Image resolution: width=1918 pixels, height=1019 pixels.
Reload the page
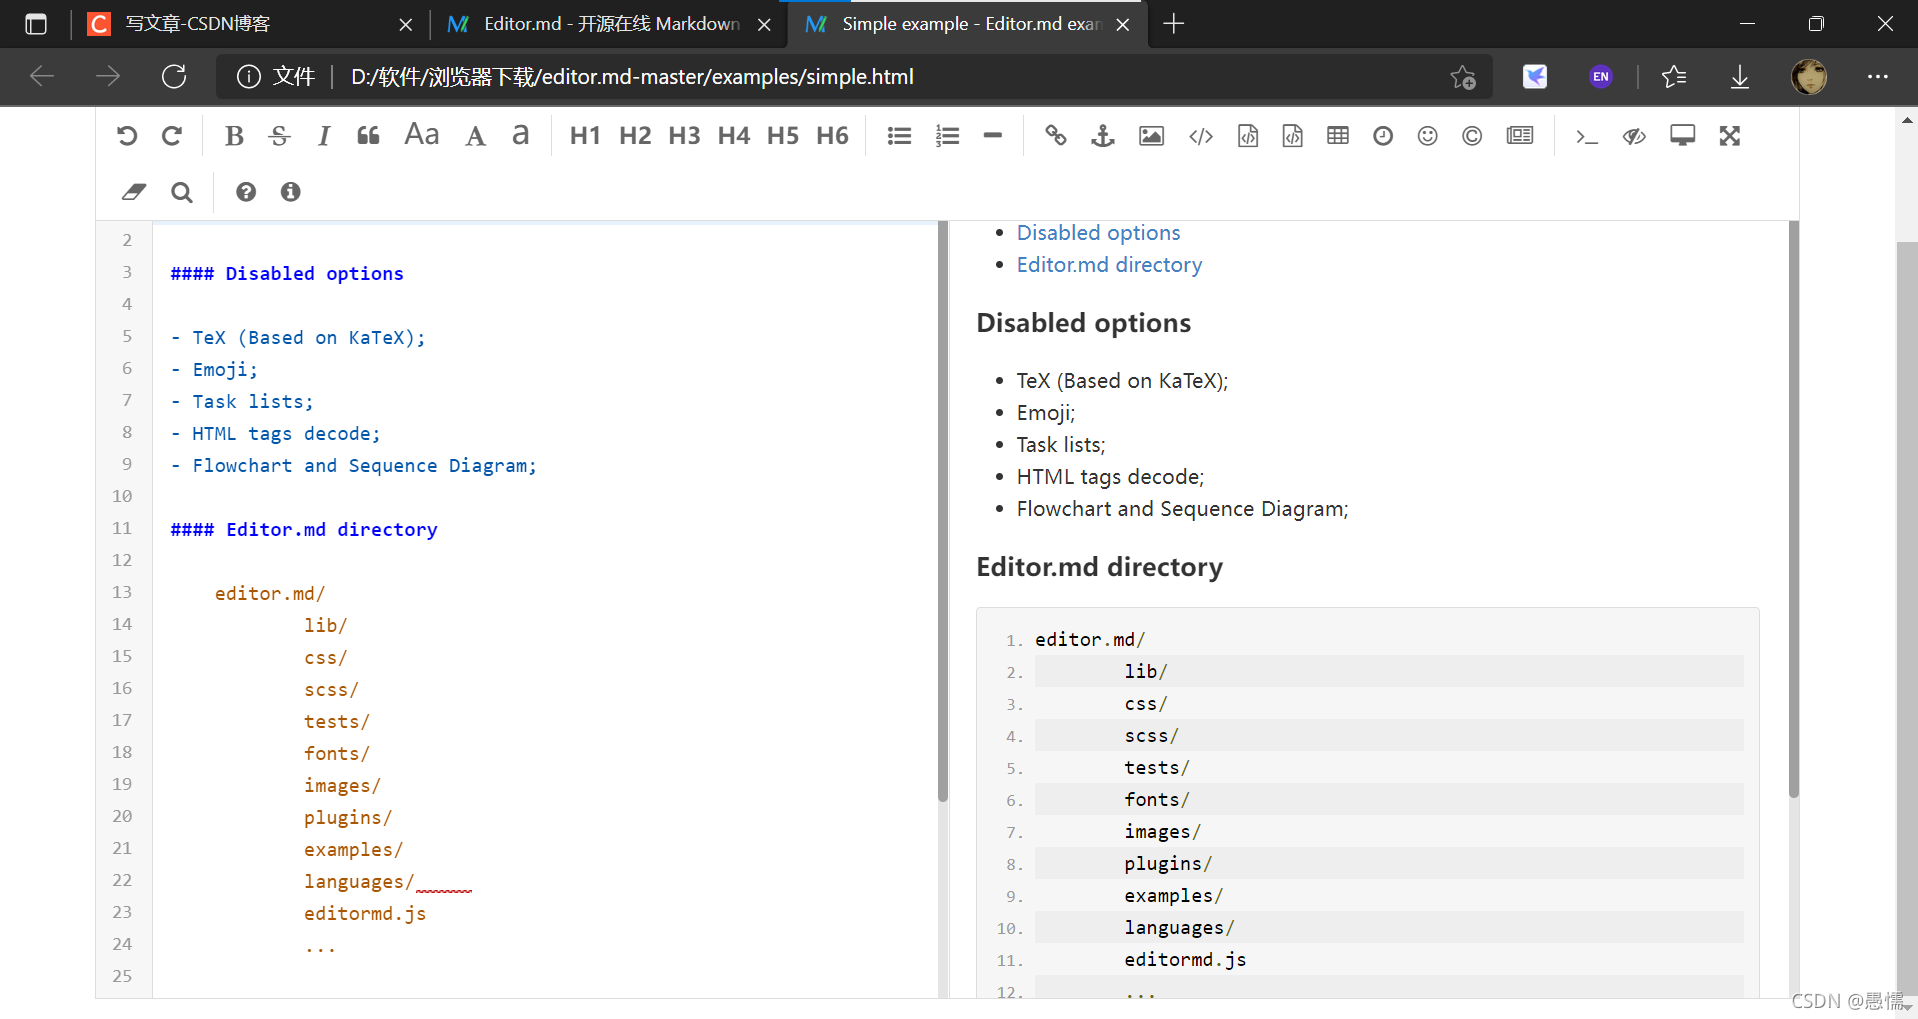174,77
